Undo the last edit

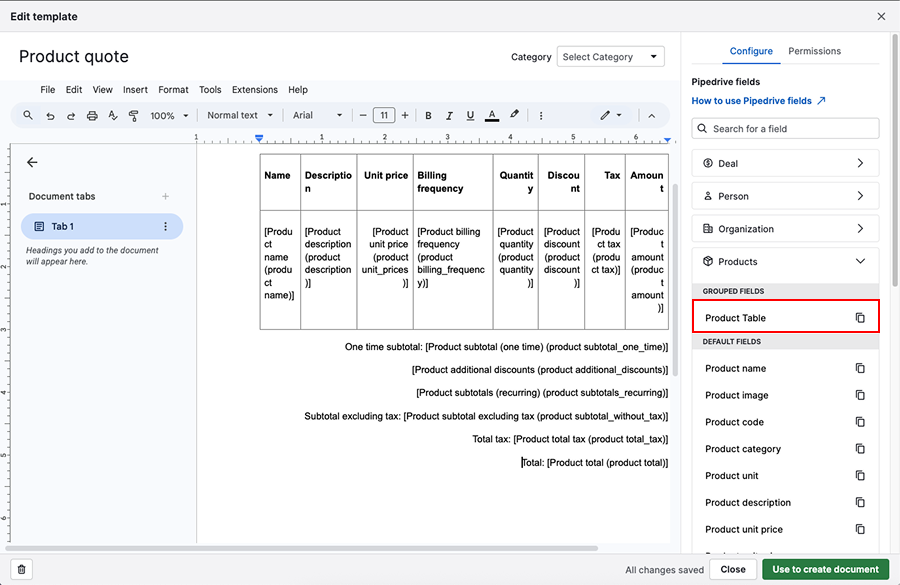pyautogui.click(x=50, y=116)
